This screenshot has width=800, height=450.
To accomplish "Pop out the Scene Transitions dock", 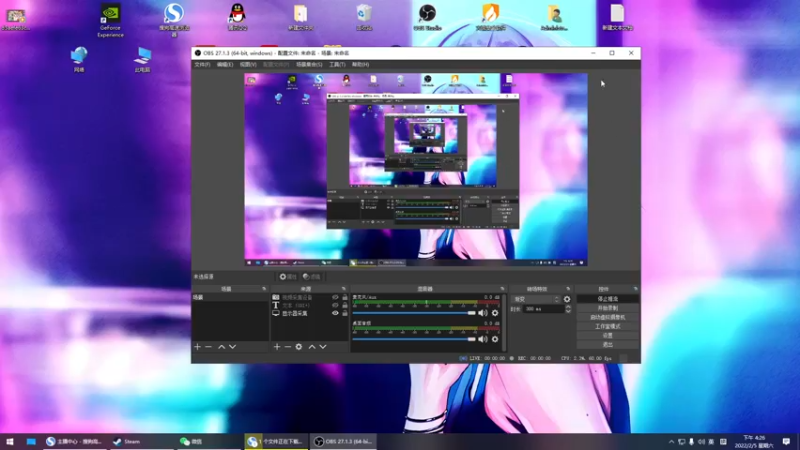I will 568,289.
